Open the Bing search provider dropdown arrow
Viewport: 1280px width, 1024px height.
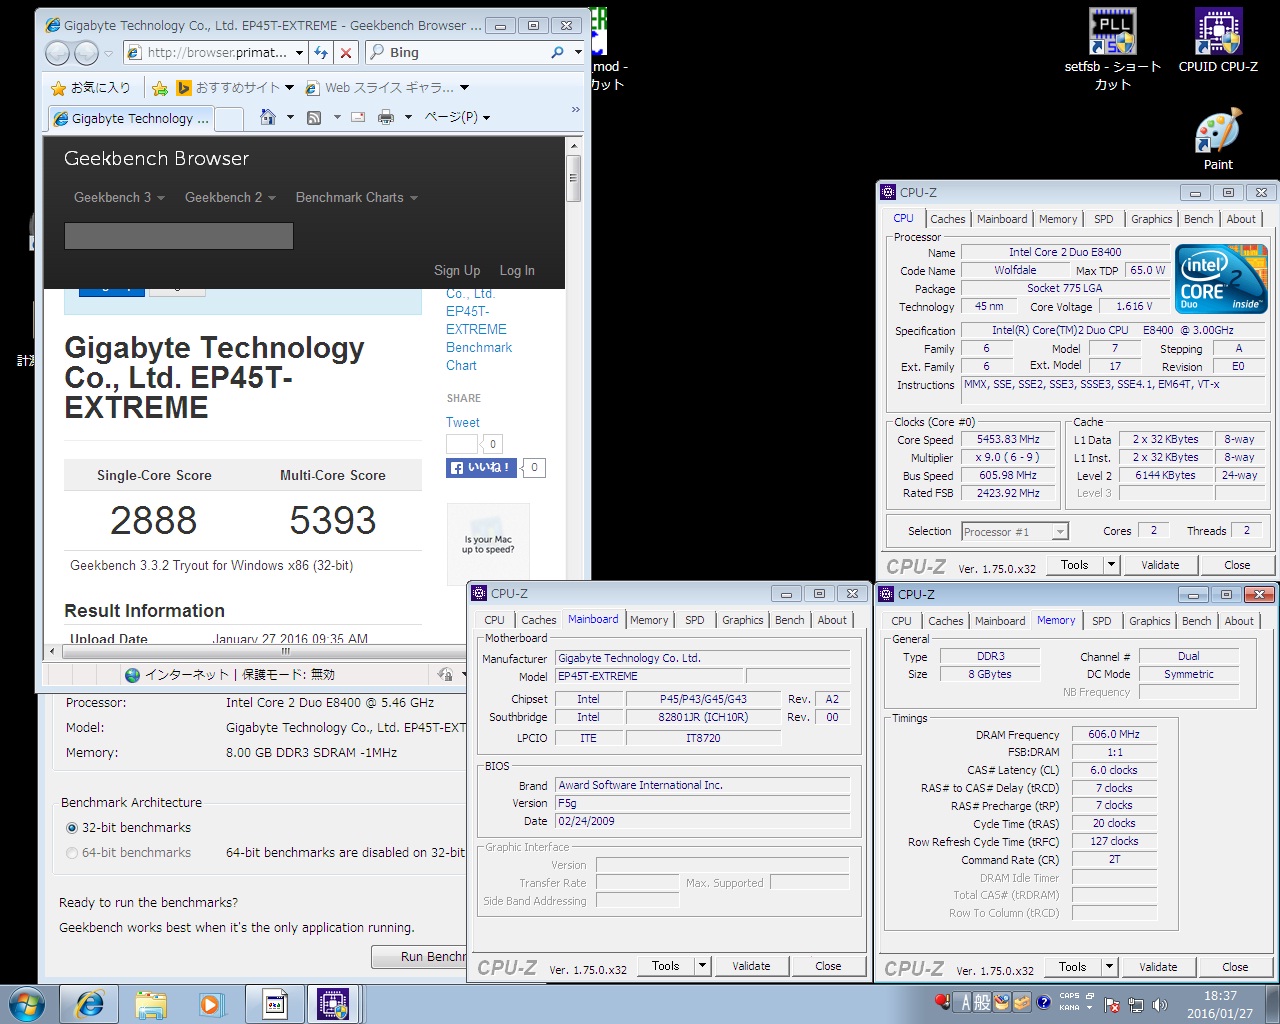pyautogui.click(x=578, y=52)
